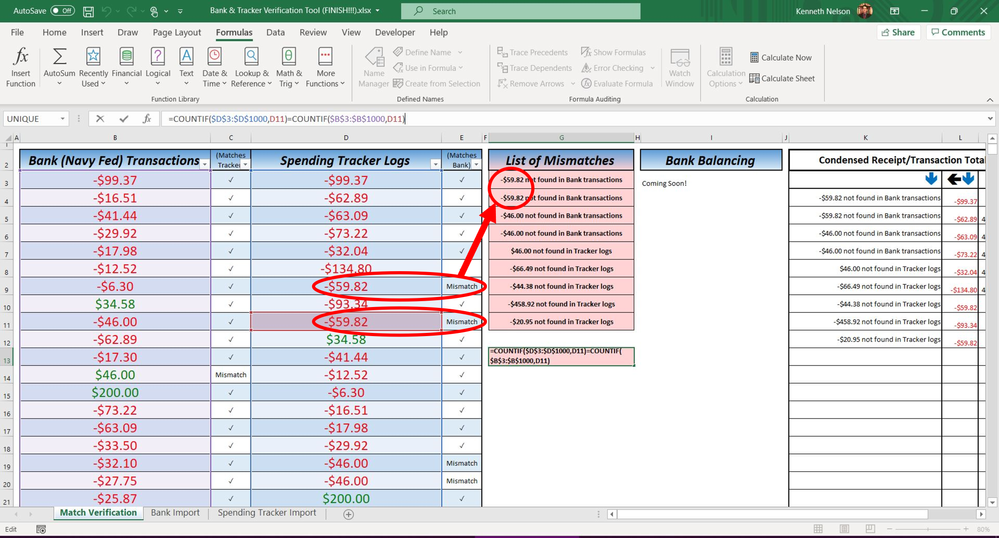The height and width of the screenshot is (538, 999).
Task: Select column G header
Action: coord(561,138)
